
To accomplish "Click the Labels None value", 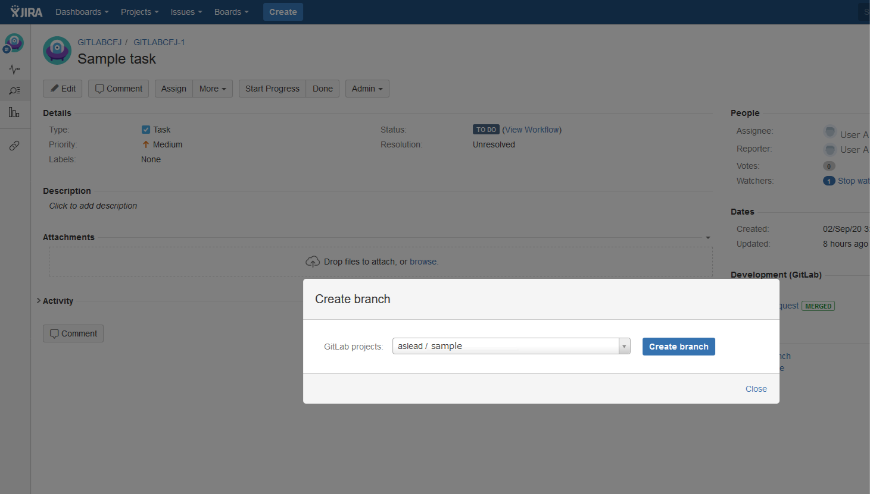I will pyautogui.click(x=151, y=159).
